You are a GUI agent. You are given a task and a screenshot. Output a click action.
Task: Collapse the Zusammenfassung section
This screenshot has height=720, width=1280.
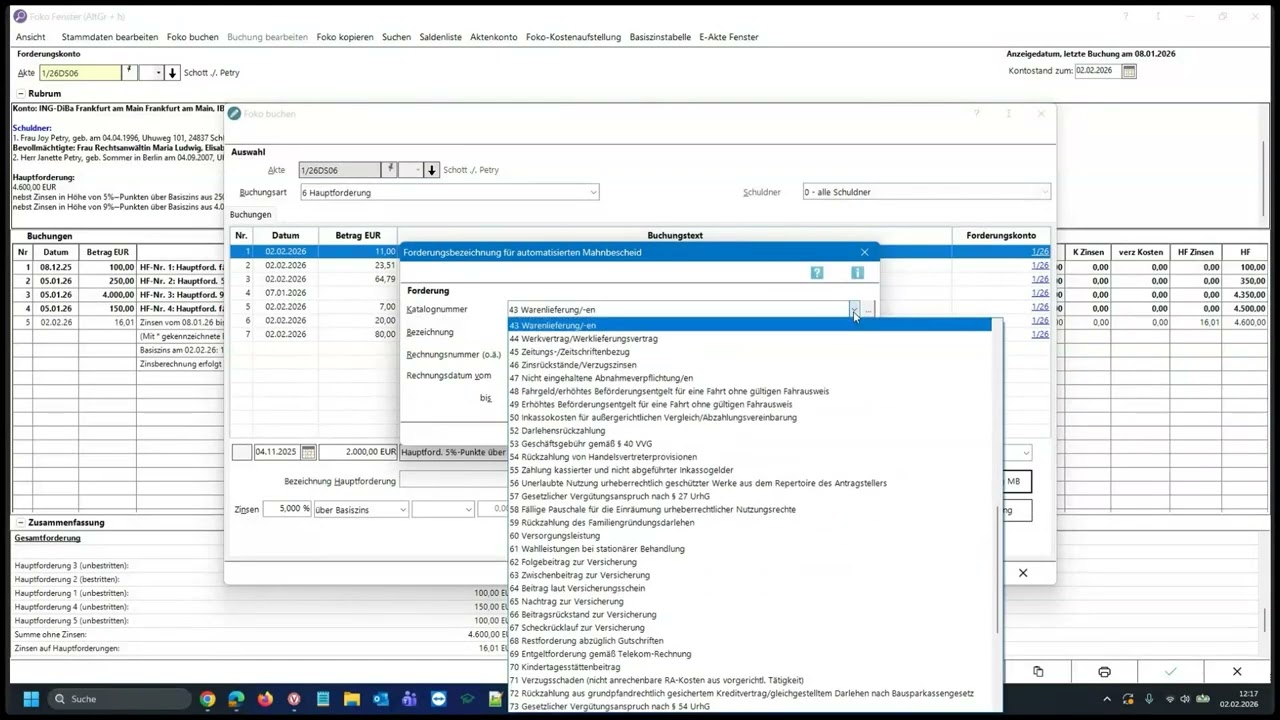click(20, 522)
